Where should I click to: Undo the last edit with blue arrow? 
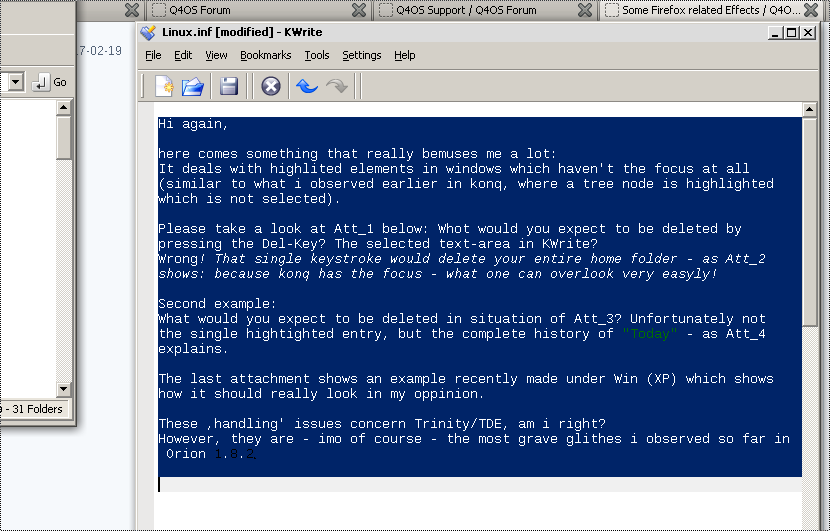306,86
